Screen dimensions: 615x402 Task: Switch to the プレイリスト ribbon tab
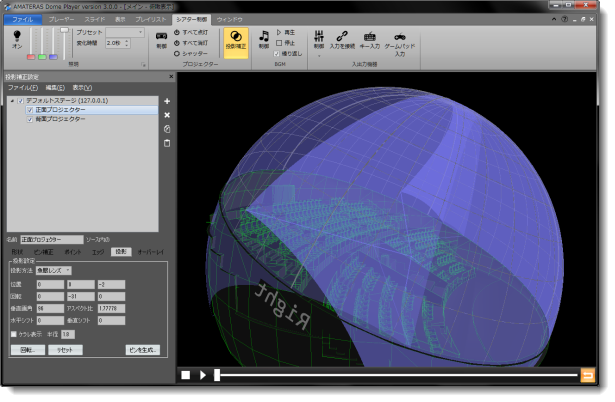[150, 19]
